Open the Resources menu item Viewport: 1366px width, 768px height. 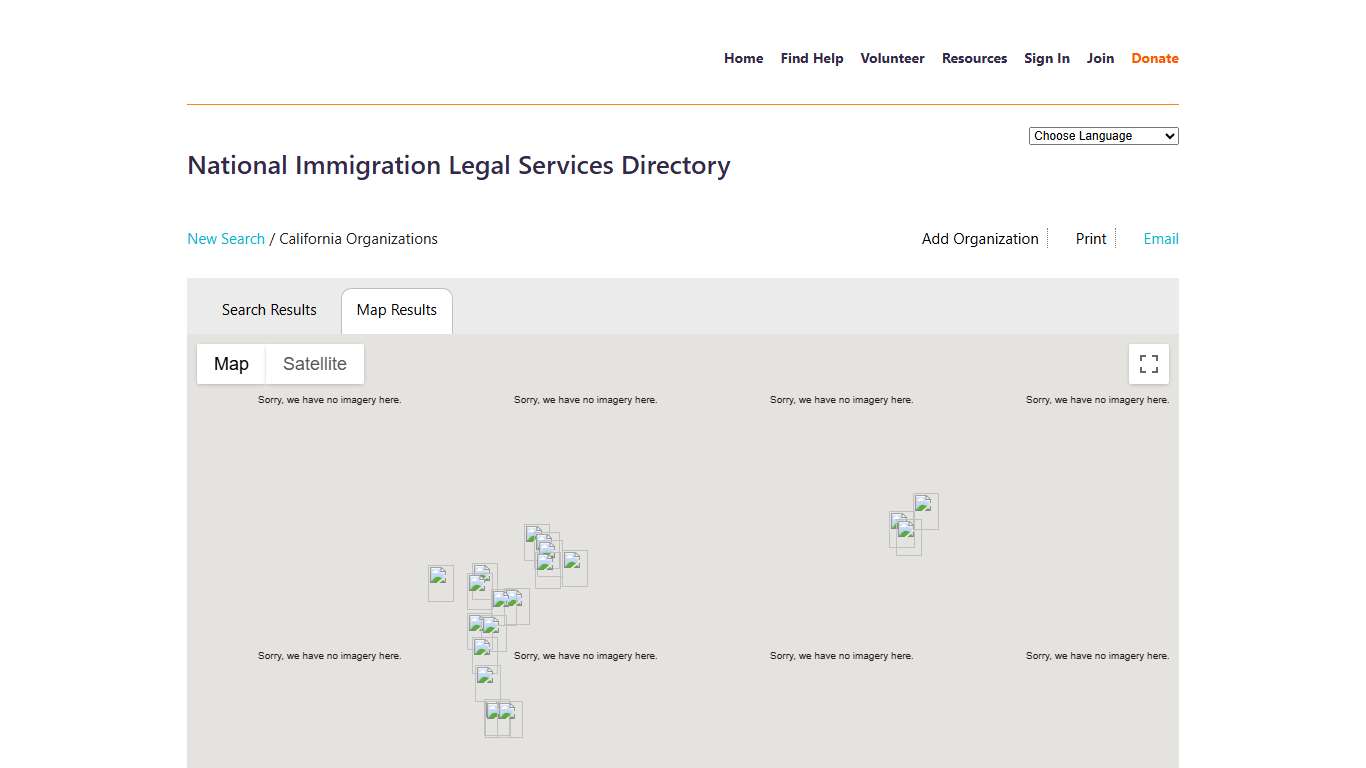[974, 58]
